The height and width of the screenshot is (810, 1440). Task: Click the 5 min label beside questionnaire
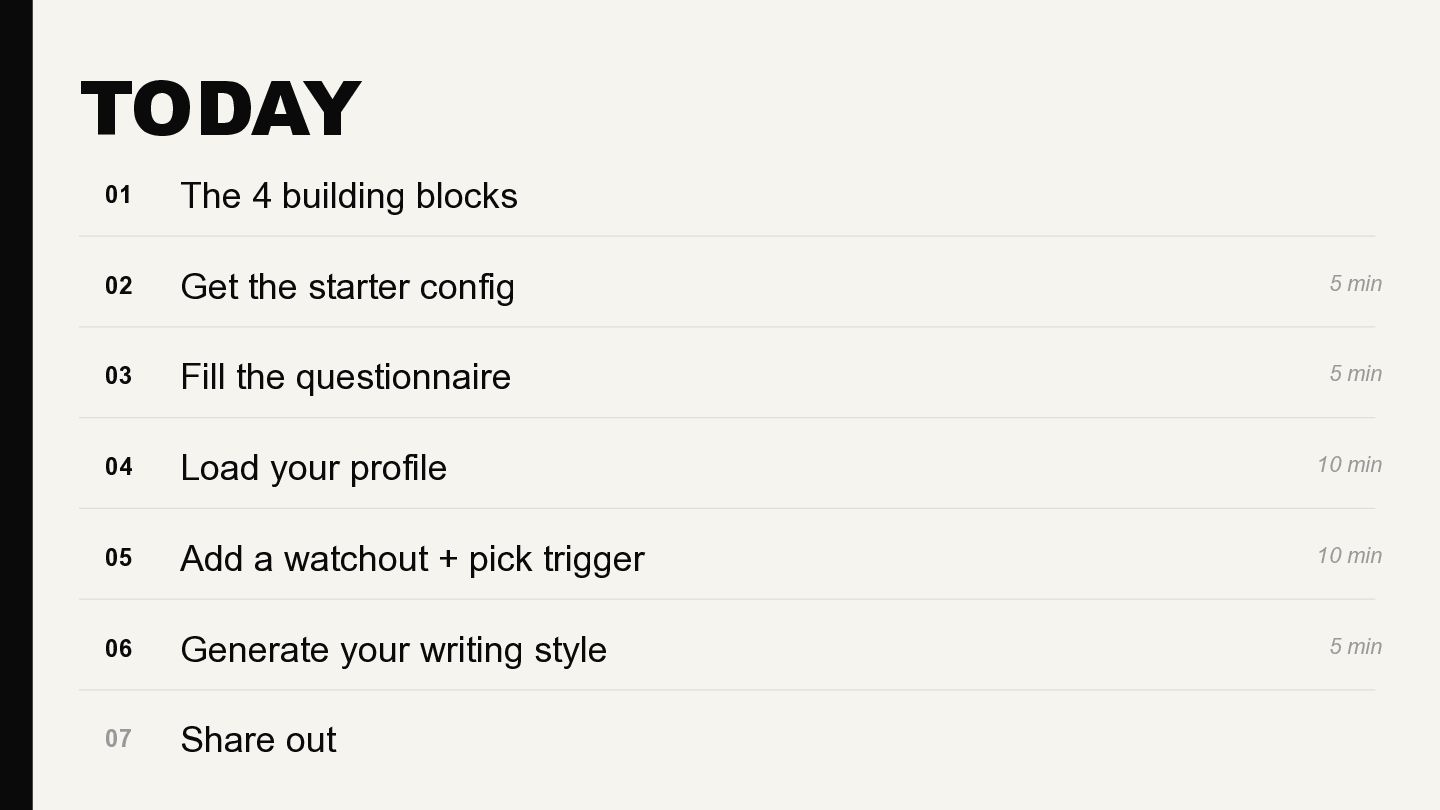coord(1355,374)
